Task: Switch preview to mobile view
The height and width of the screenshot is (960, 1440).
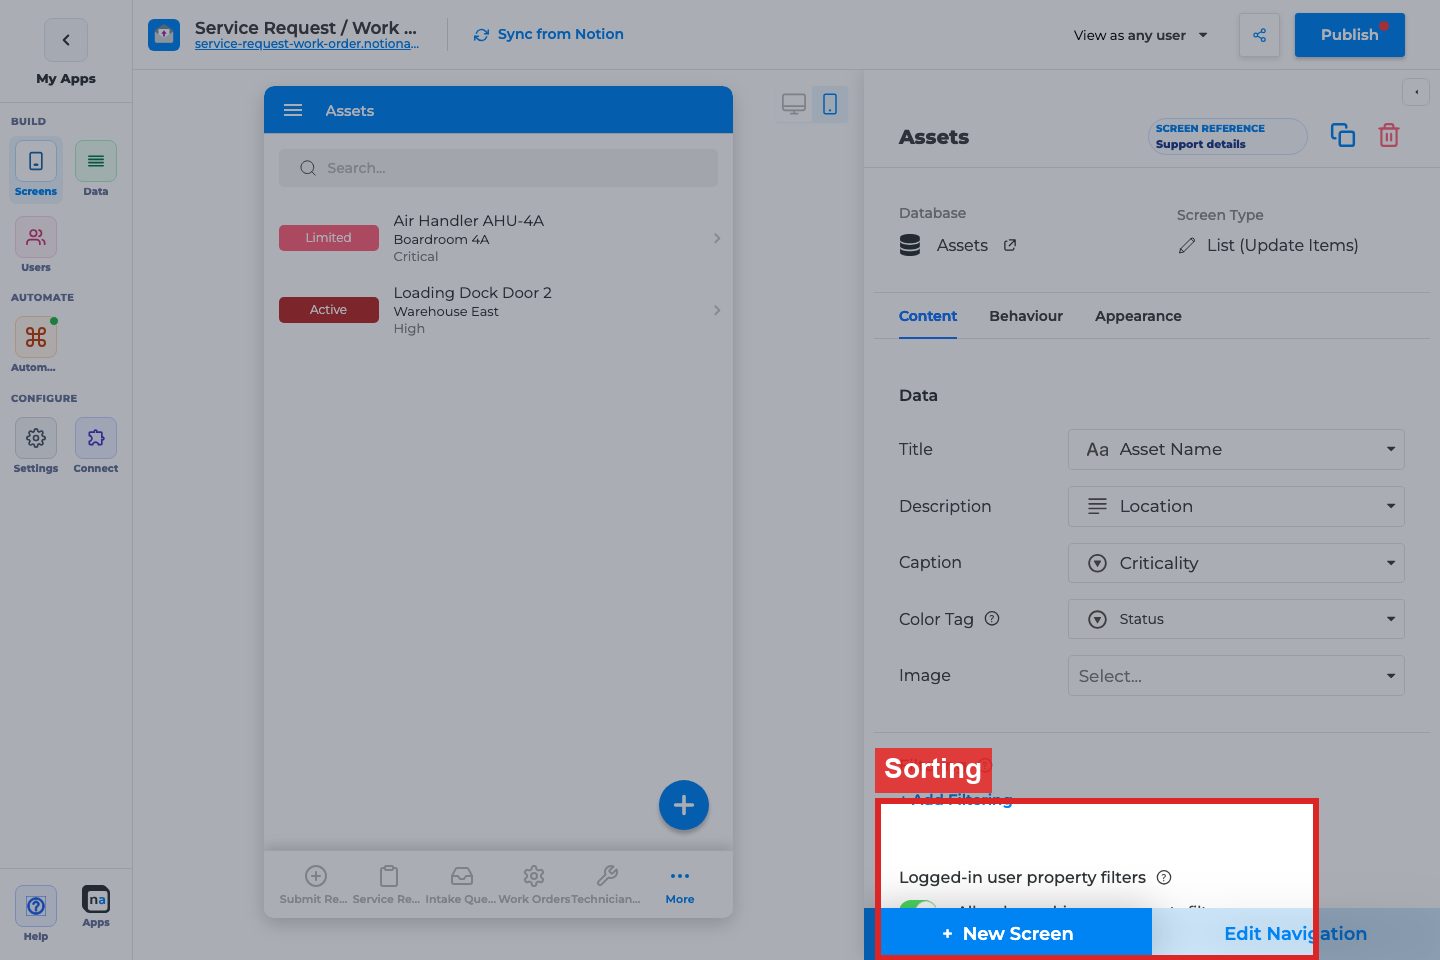Action: tap(830, 104)
